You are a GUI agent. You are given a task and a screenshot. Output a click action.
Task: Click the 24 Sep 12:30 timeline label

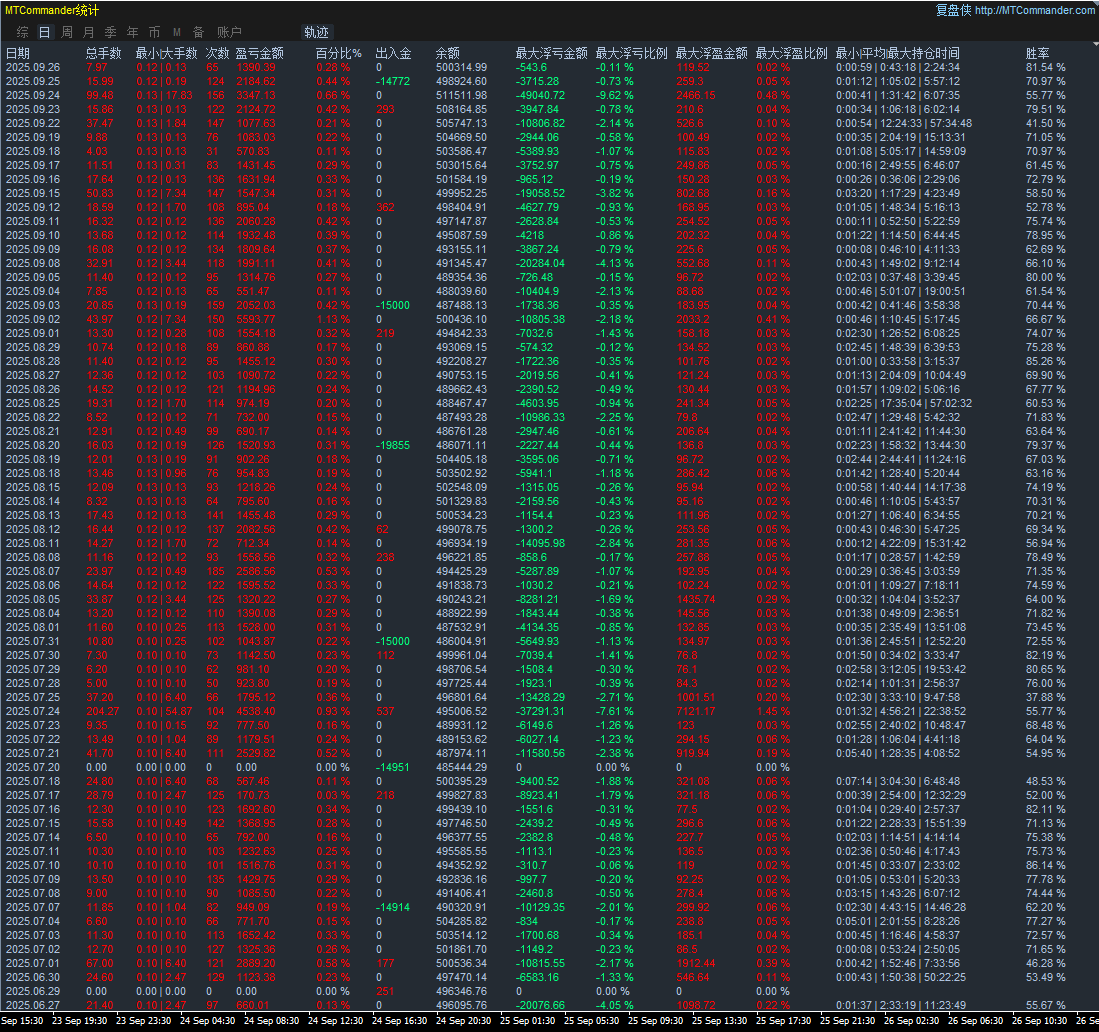point(335,1021)
